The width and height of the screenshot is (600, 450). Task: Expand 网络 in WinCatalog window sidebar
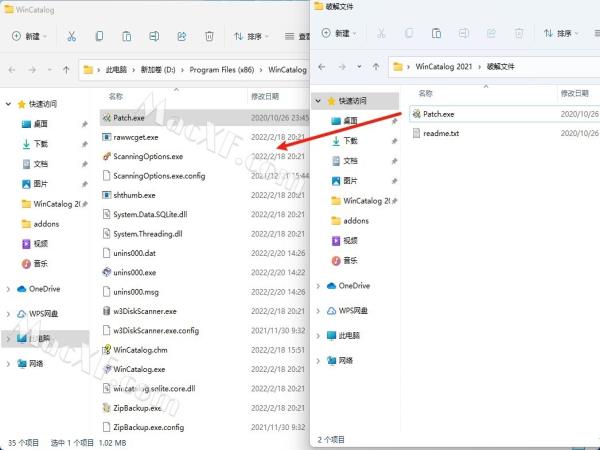click(8, 364)
